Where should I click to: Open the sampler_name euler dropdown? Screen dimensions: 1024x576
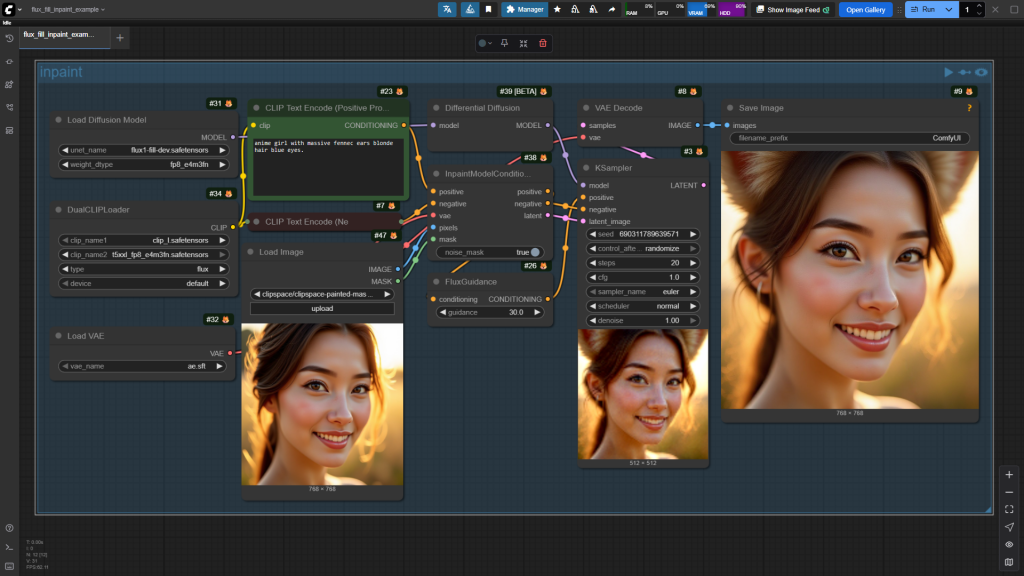tap(643, 291)
